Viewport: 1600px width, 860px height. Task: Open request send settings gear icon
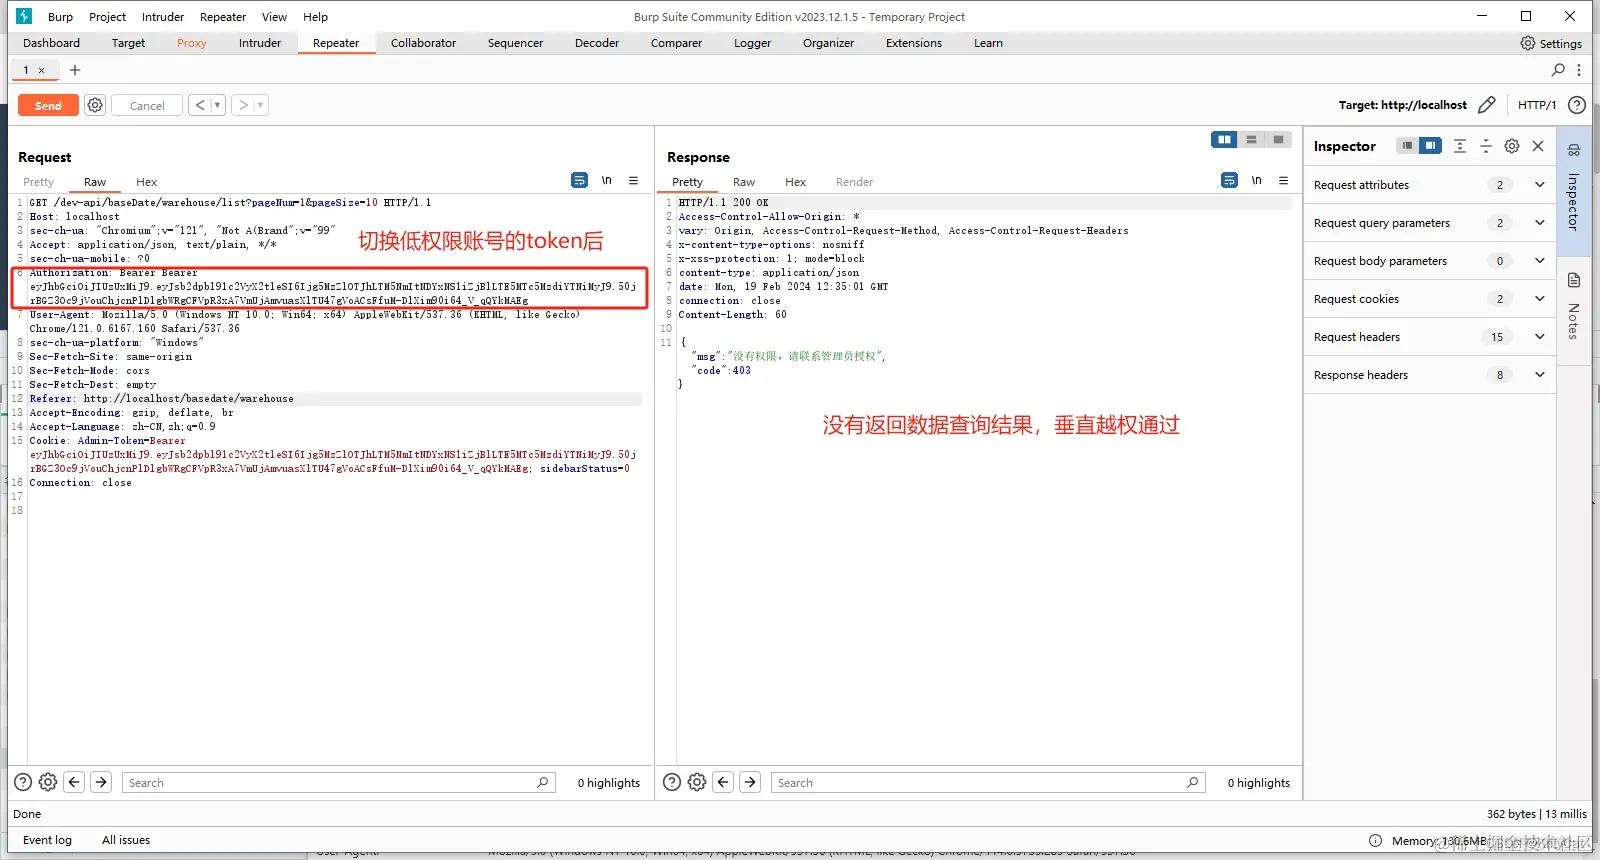95,105
